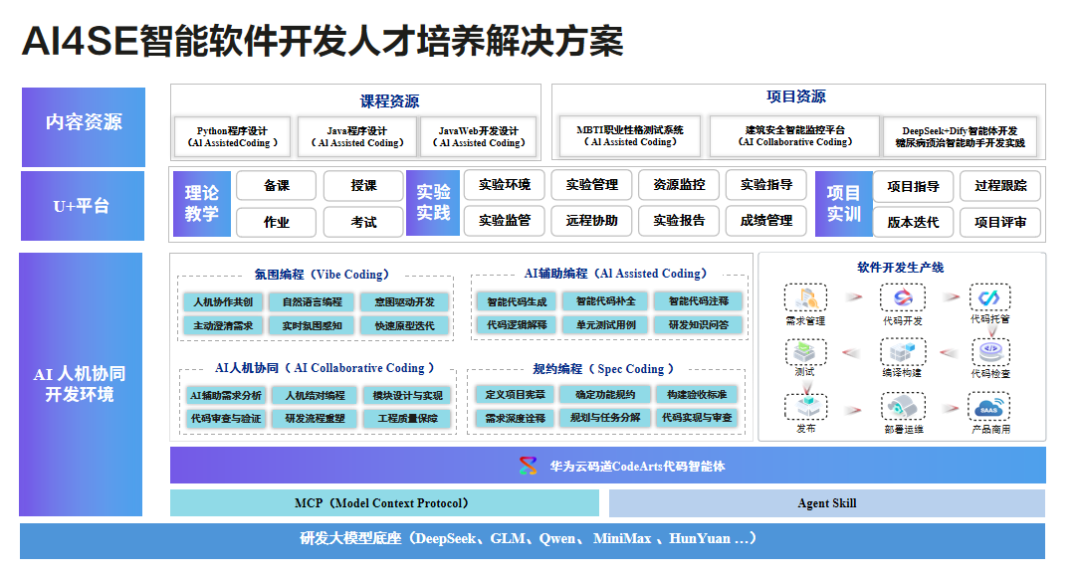The width and height of the screenshot is (1080, 576).
Task: Click the 人机协作共创 tag
Action: point(223,302)
